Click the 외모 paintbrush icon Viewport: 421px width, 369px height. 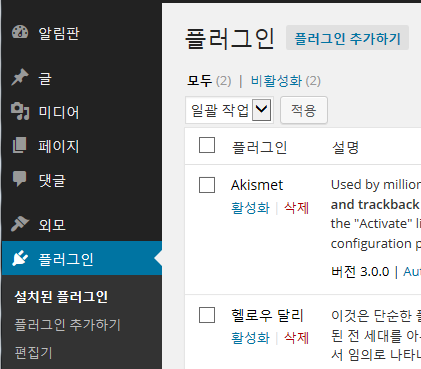point(20,224)
